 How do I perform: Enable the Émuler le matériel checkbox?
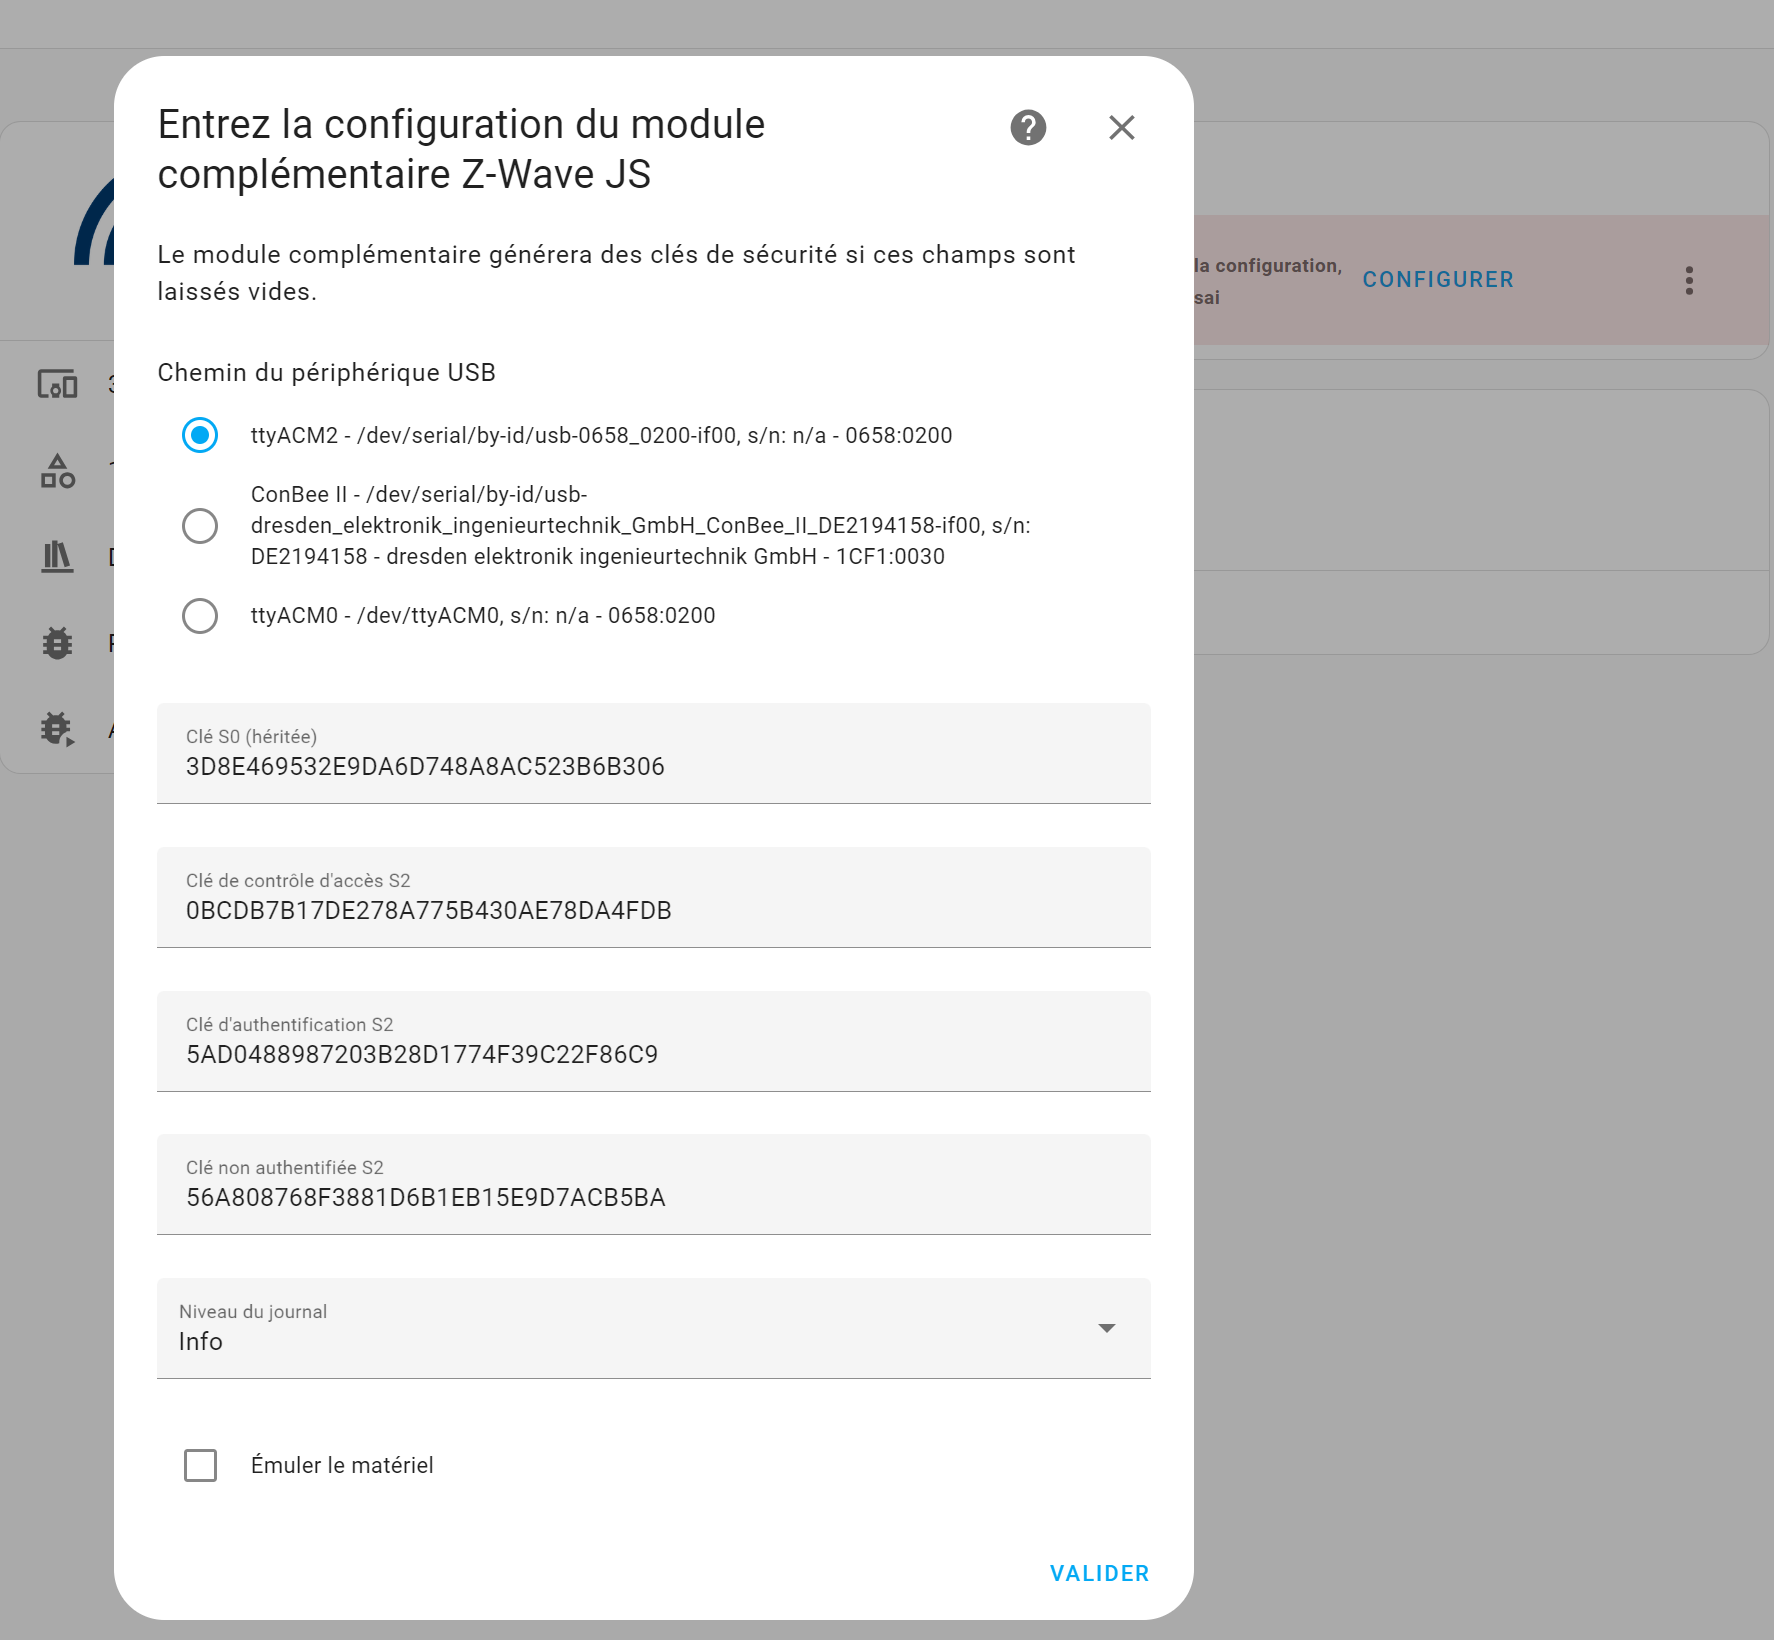[x=200, y=1465]
